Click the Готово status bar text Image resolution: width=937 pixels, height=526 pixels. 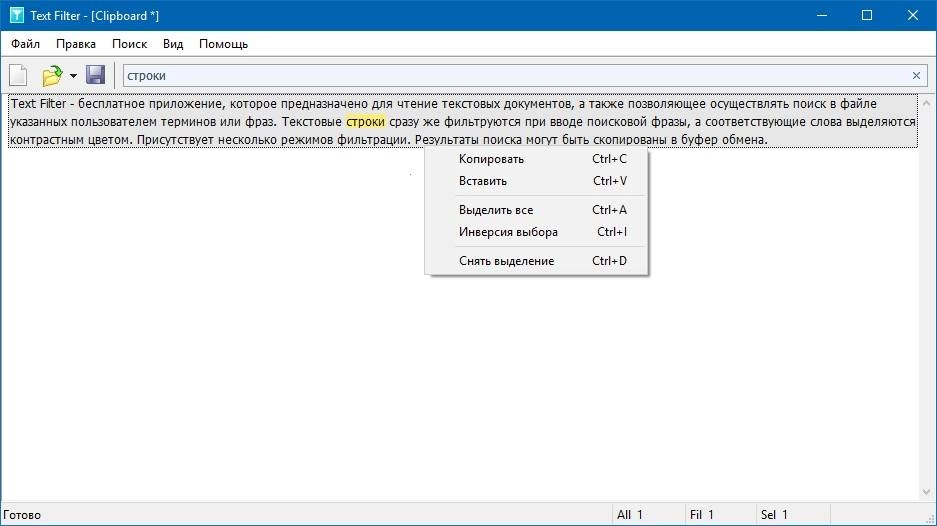[22, 515]
